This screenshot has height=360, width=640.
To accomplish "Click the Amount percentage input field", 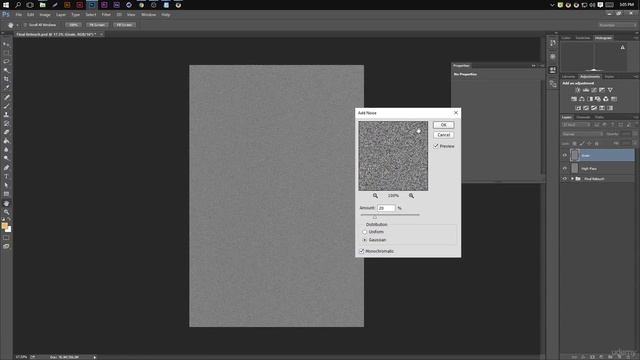I will click(x=386, y=208).
